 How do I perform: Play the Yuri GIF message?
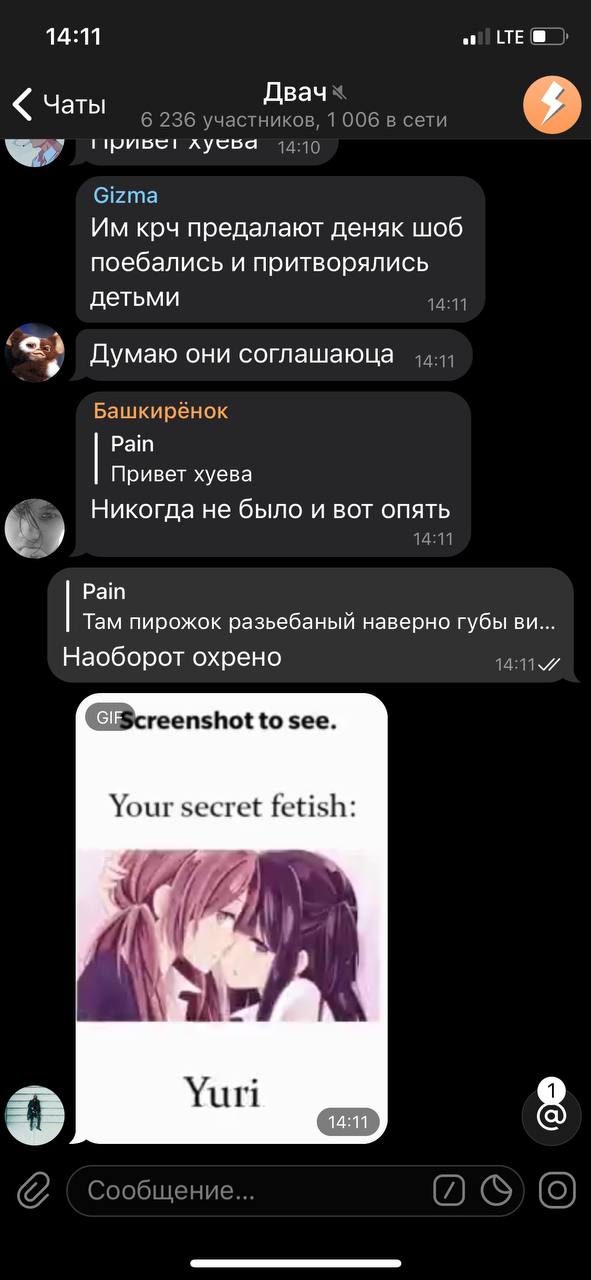pyautogui.click(x=232, y=918)
